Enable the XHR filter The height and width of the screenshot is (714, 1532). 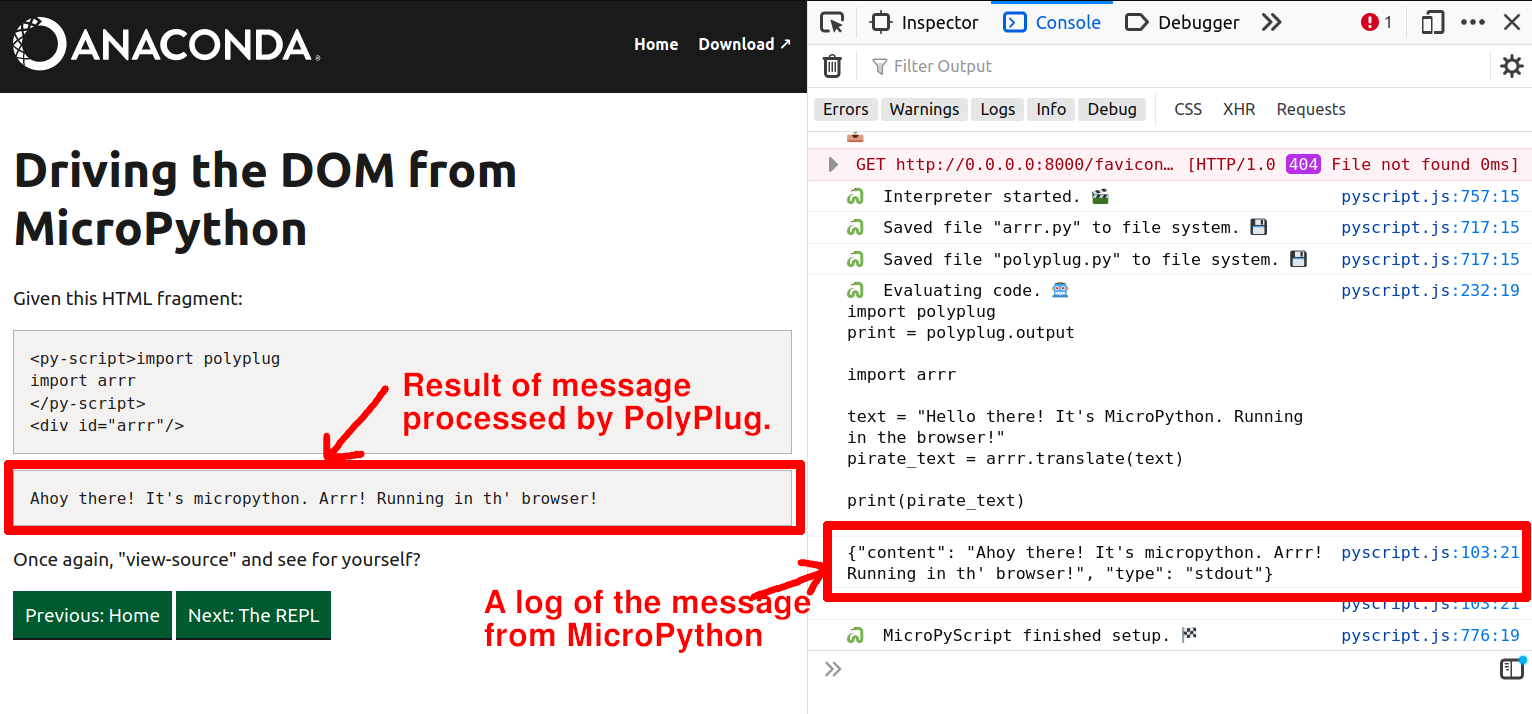pyautogui.click(x=1239, y=109)
